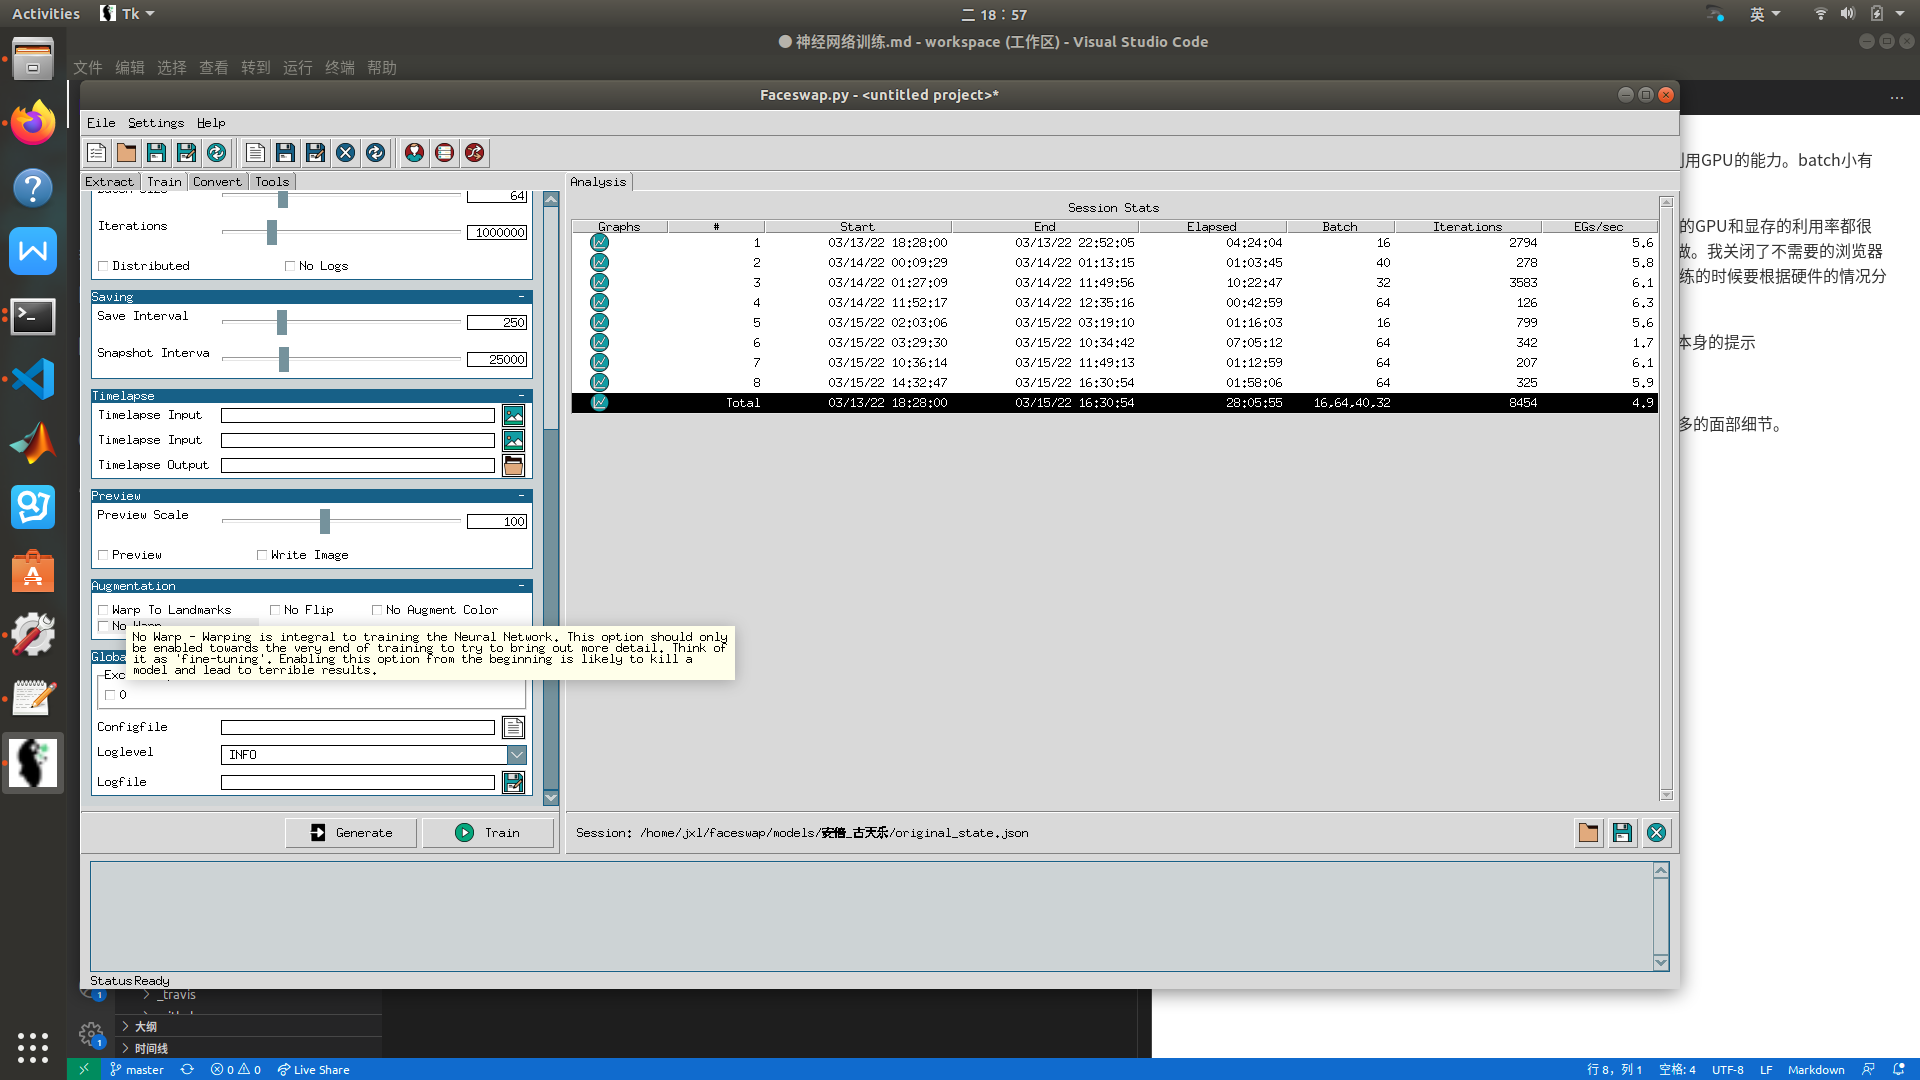Click teal Save Project As icon
Image resolution: width=1920 pixels, height=1080 pixels.
tap(186, 153)
